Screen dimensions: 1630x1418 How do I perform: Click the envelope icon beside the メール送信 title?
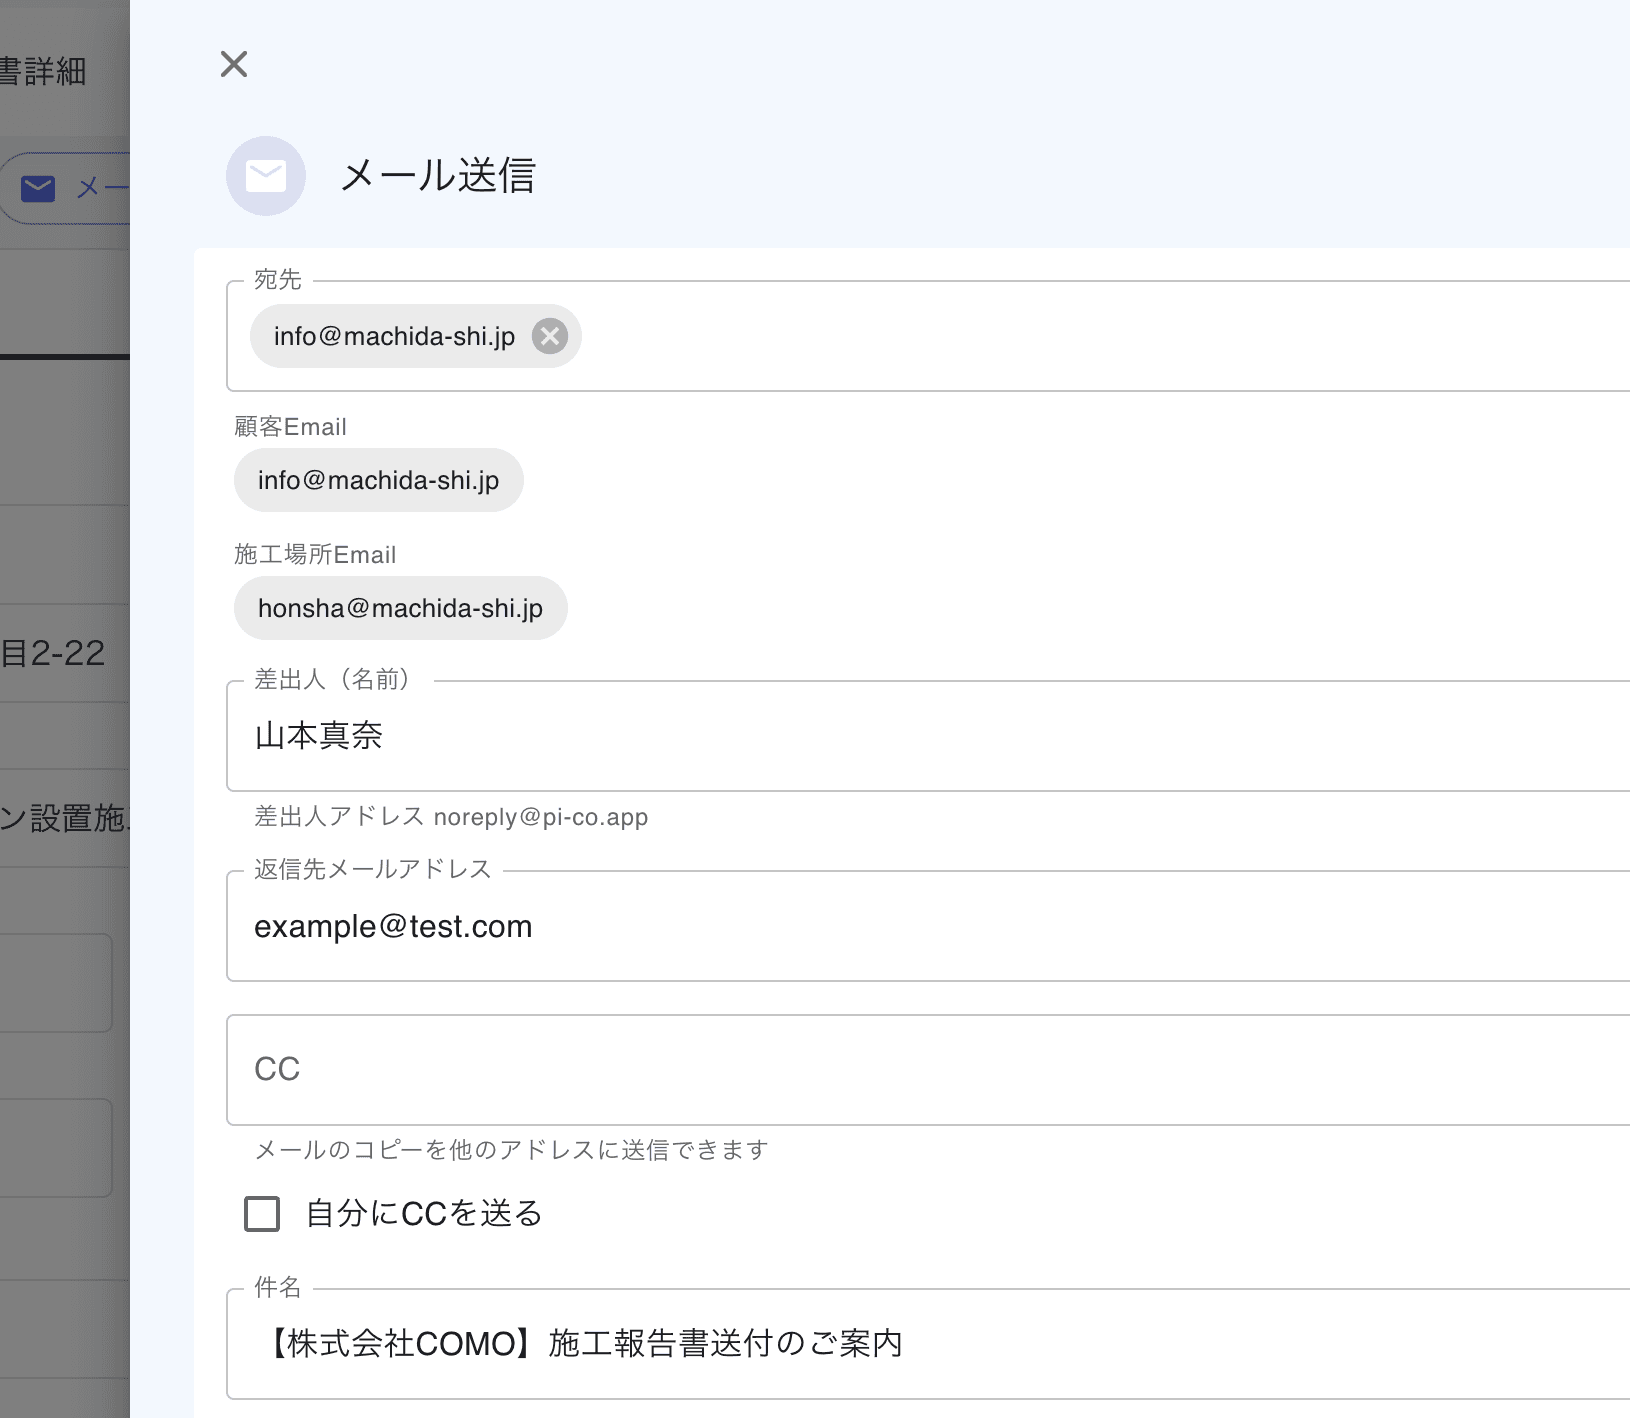pos(265,176)
